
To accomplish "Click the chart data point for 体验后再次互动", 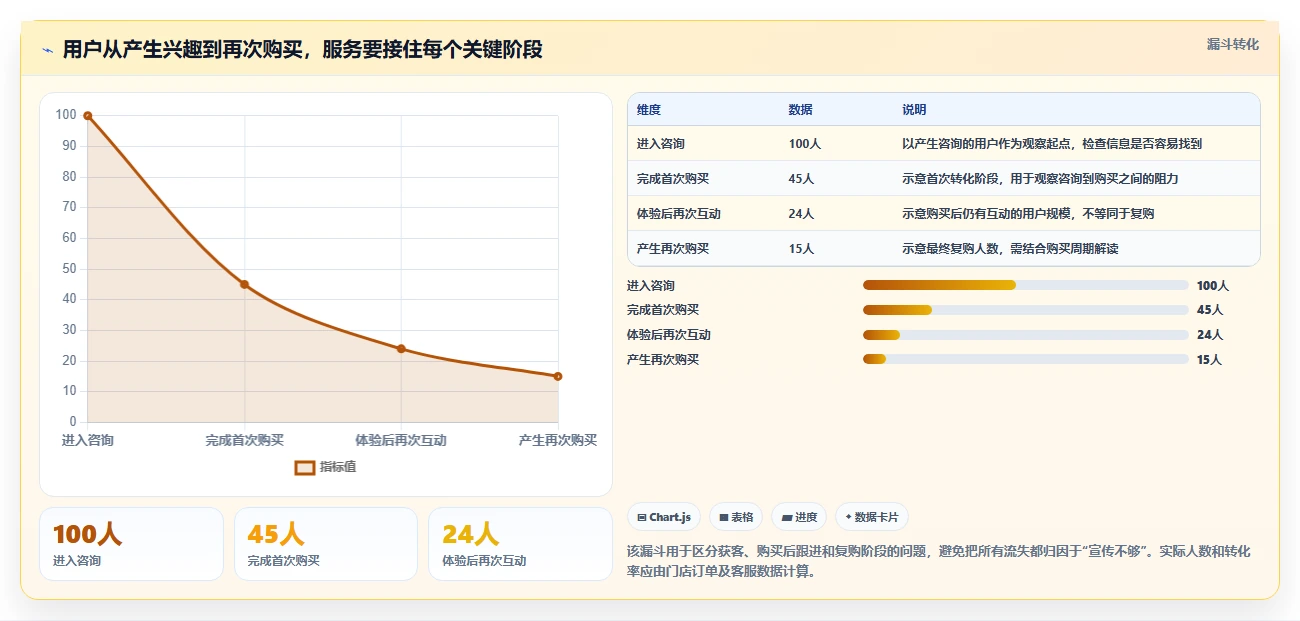I will (x=401, y=349).
